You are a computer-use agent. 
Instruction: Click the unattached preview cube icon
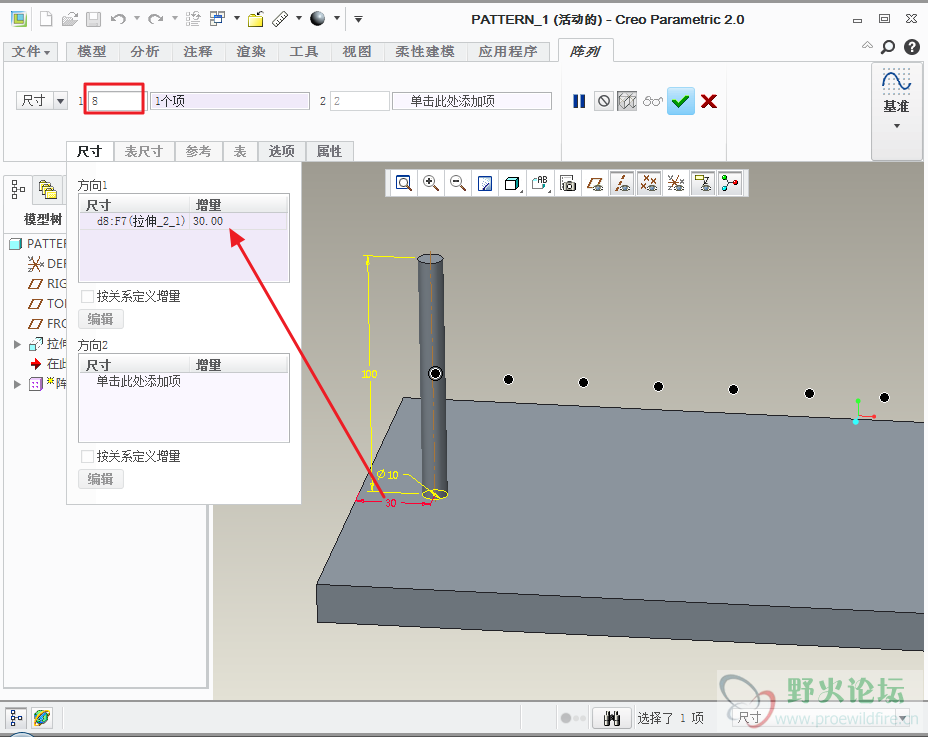point(627,101)
